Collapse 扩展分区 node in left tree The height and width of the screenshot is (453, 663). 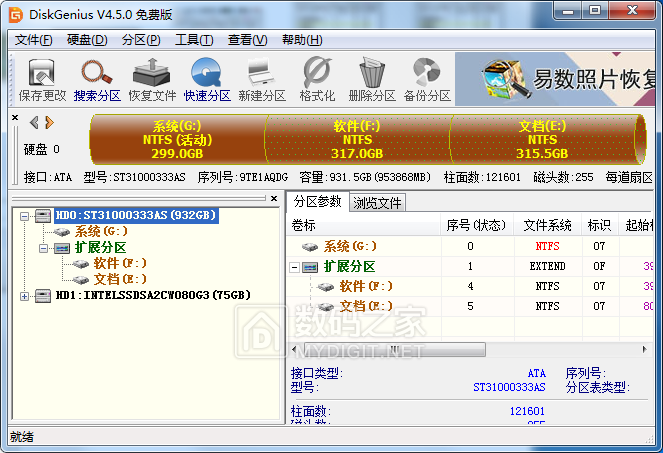tap(44, 247)
